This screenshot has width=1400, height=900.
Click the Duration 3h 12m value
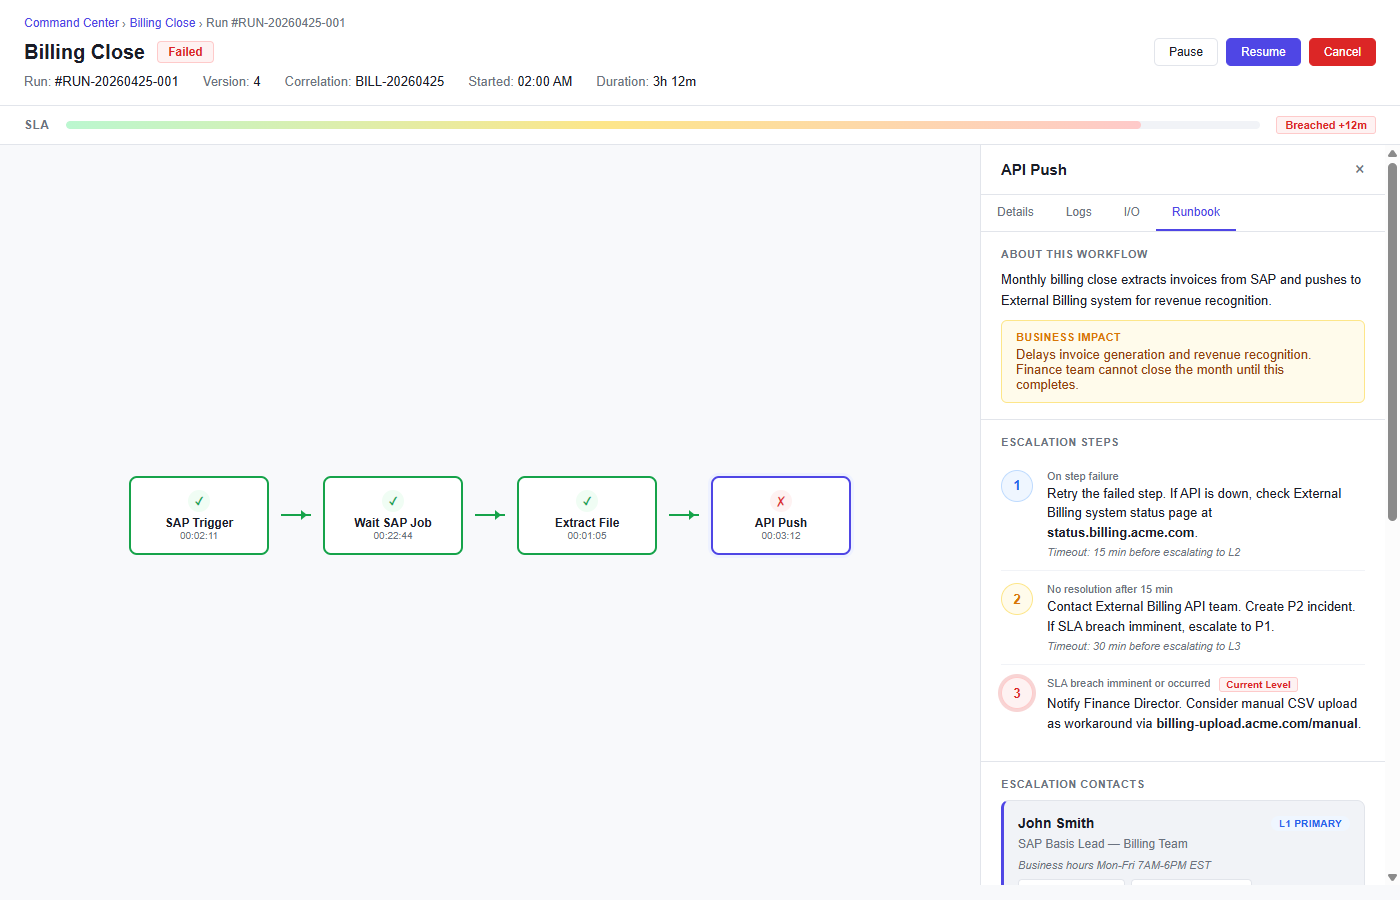[x=675, y=82]
